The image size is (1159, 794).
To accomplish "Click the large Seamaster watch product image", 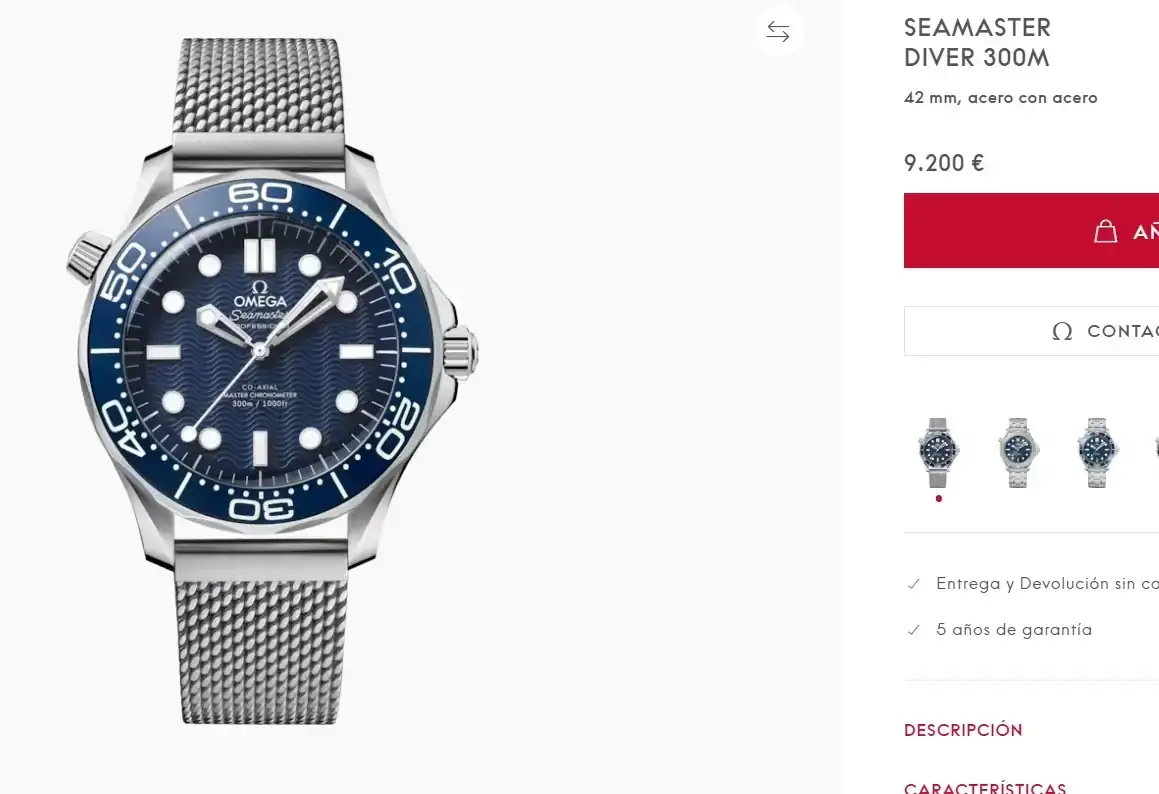I will pyautogui.click(x=271, y=378).
